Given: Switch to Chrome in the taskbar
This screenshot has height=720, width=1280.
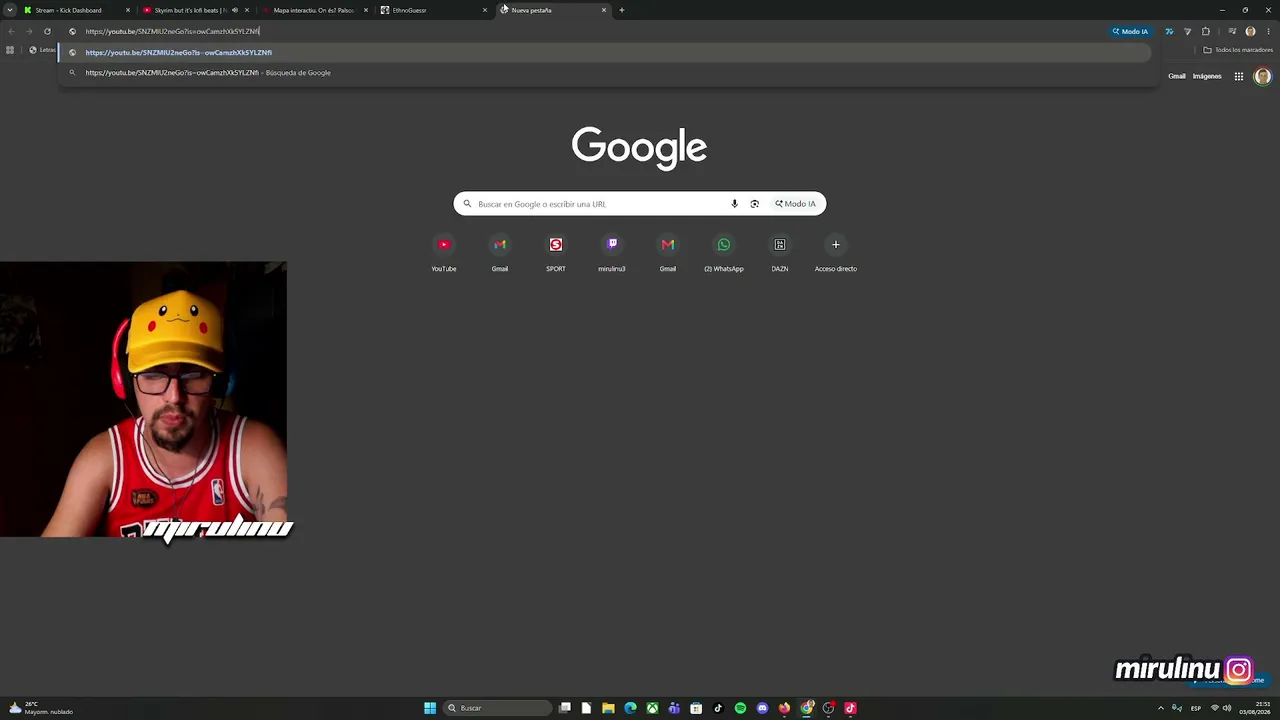Looking at the screenshot, I should tap(806, 708).
